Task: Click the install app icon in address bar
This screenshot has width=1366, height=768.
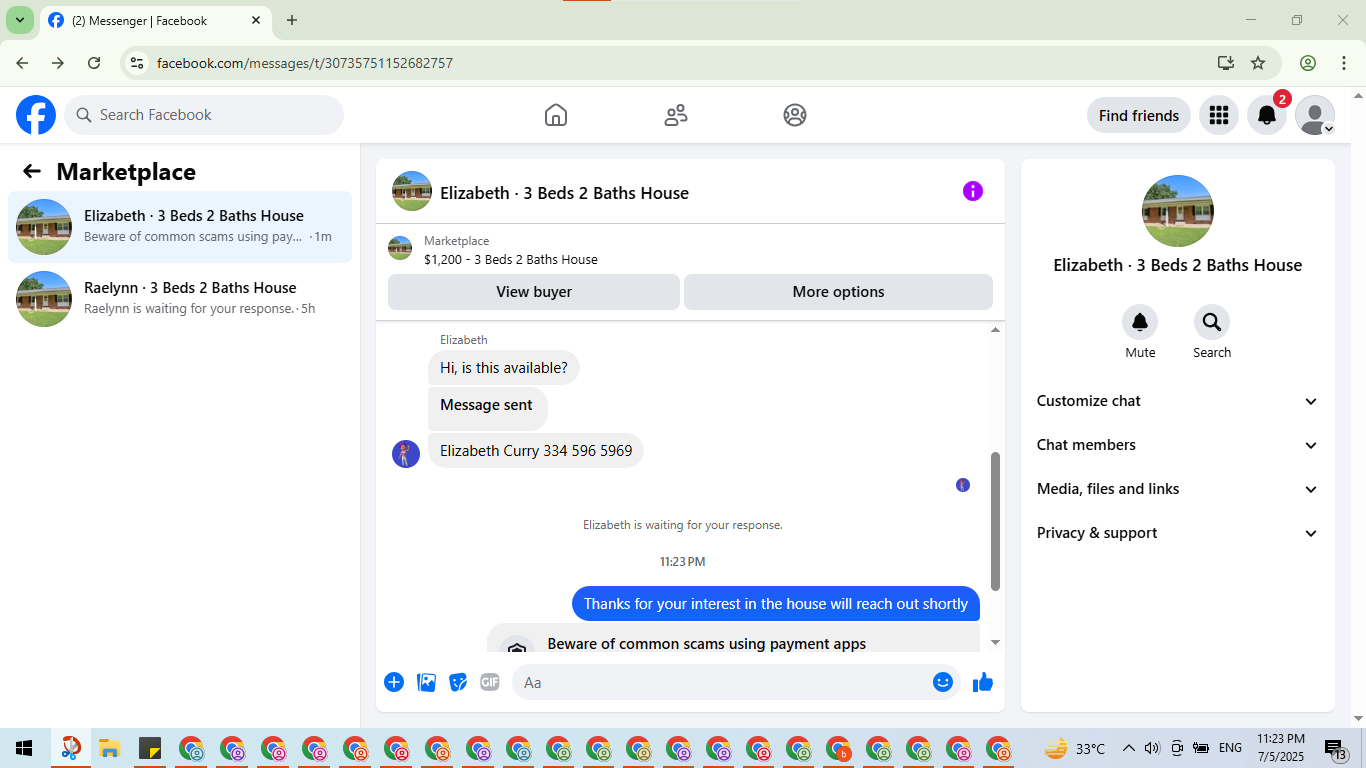Action: (1226, 63)
